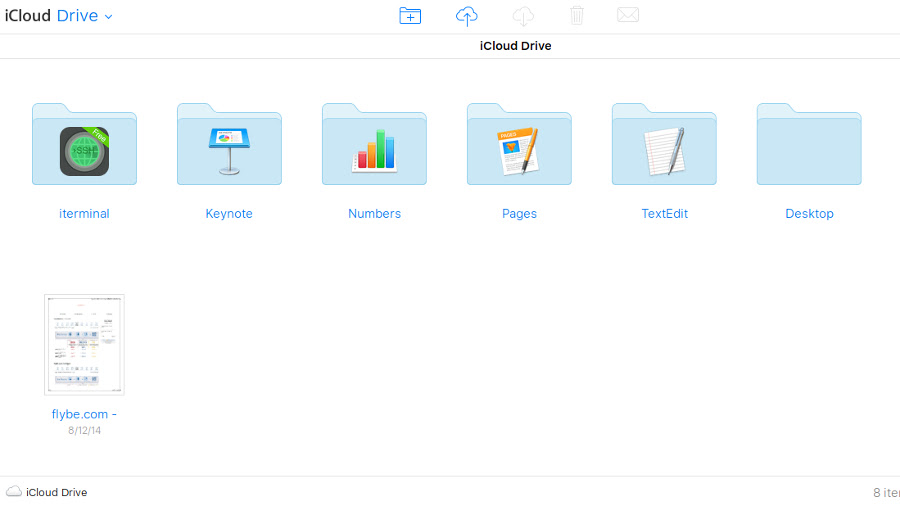Viewport: 900px width, 506px height.
Task: Click the flybe.com file name label
Action: (x=84, y=414)
